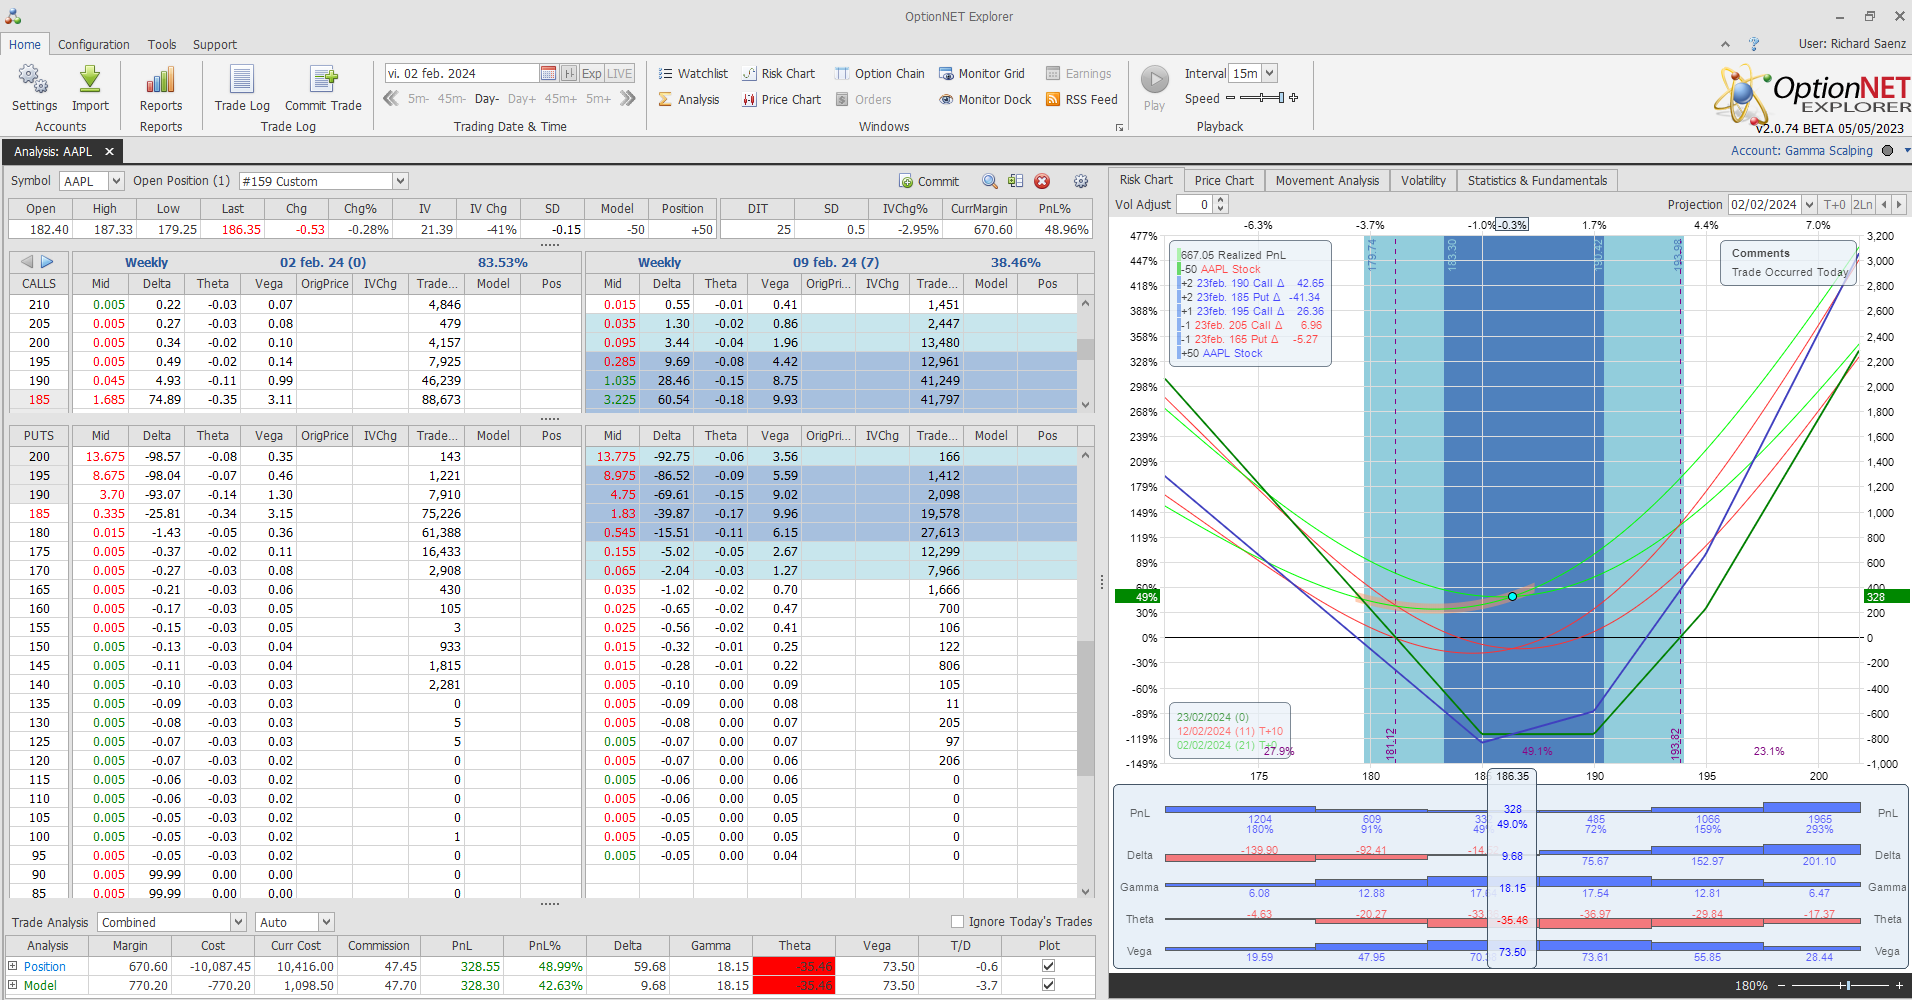Expand the Model analysis row
Viewport: 1912px width, 1000px height.
pos(13,985)
